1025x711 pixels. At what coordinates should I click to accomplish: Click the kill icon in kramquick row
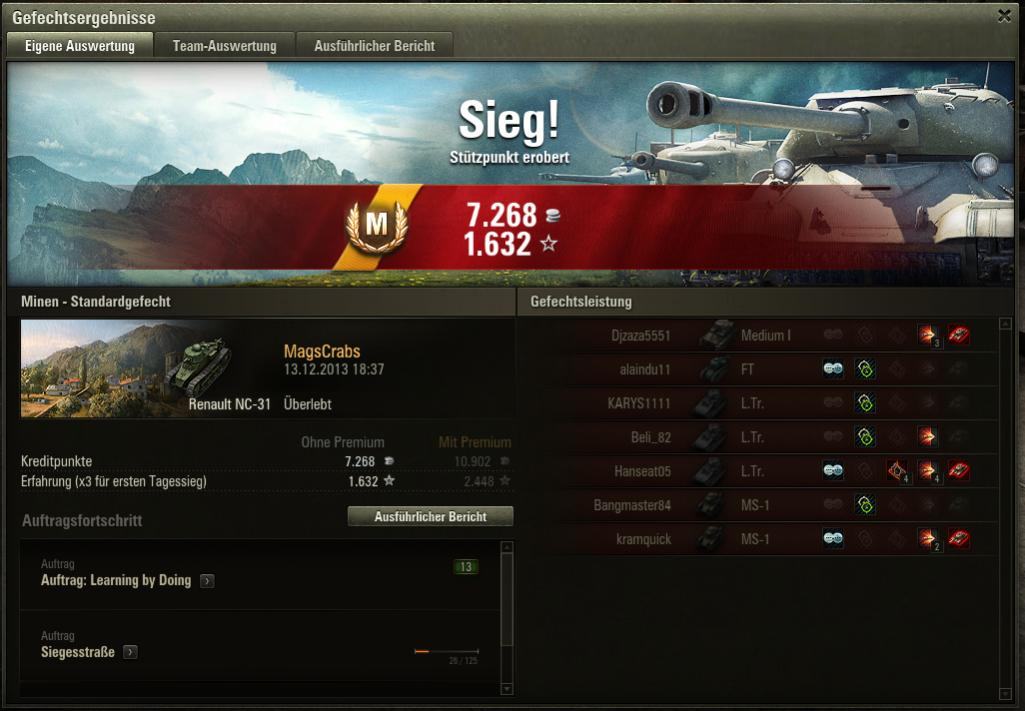[x=958, y=539]
